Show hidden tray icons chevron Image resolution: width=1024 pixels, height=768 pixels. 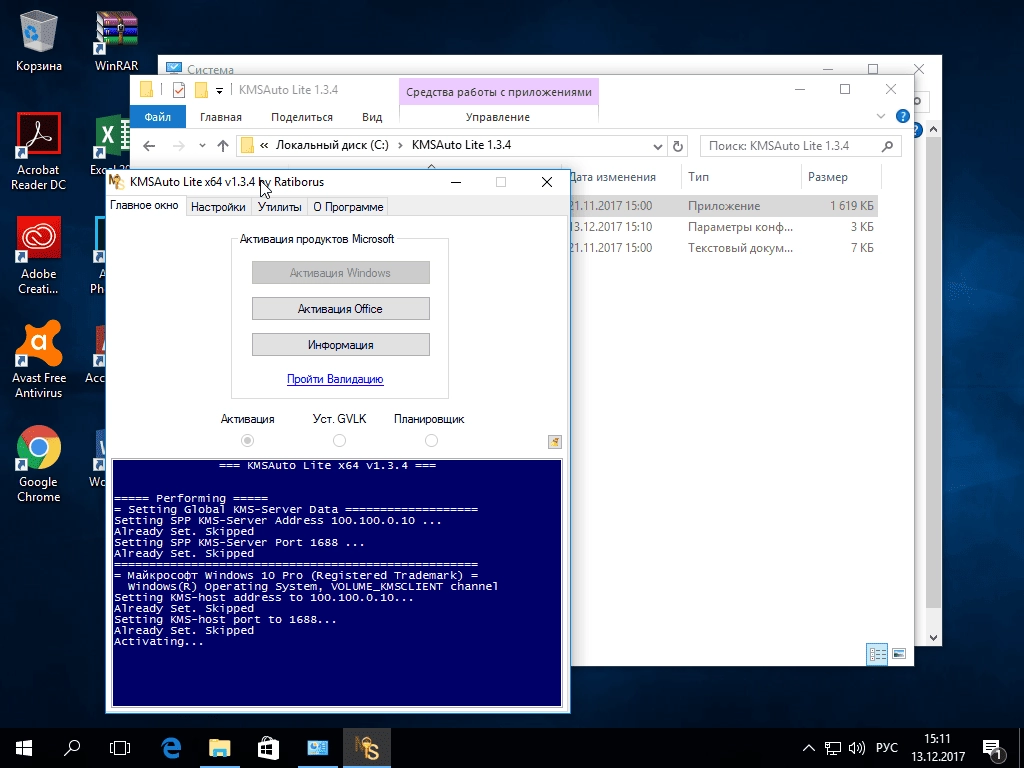pyautogui.click(x=808, y=748)
